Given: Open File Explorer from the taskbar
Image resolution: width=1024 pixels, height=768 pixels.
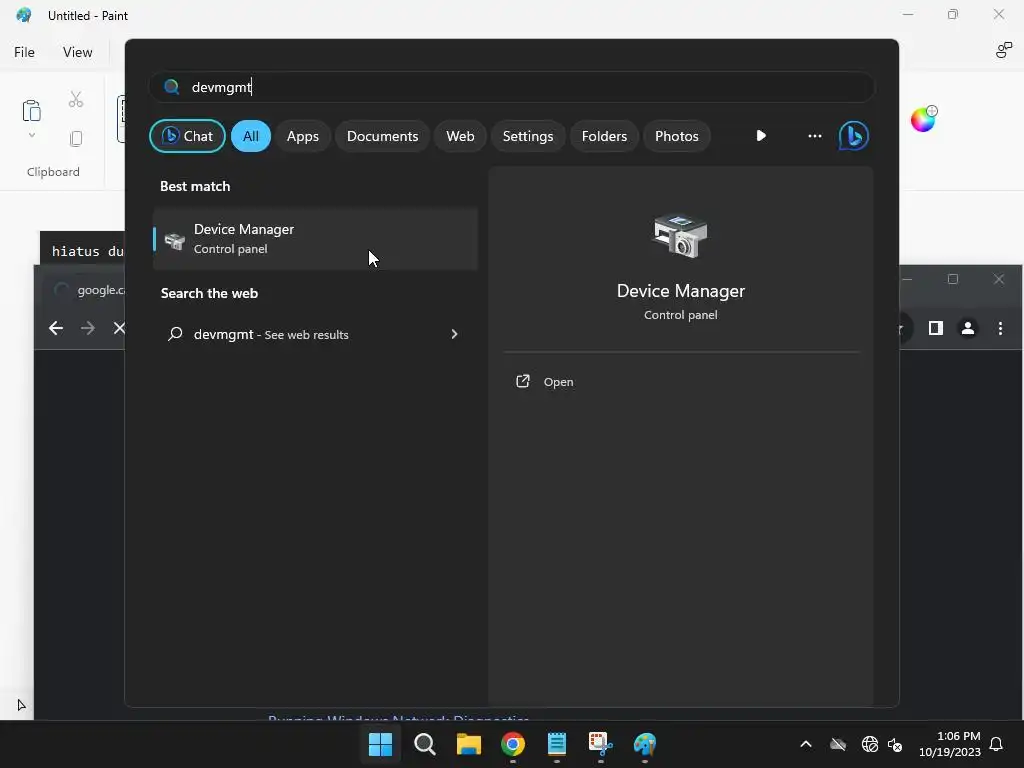Looking at the screenshot, I should (469, 744).
